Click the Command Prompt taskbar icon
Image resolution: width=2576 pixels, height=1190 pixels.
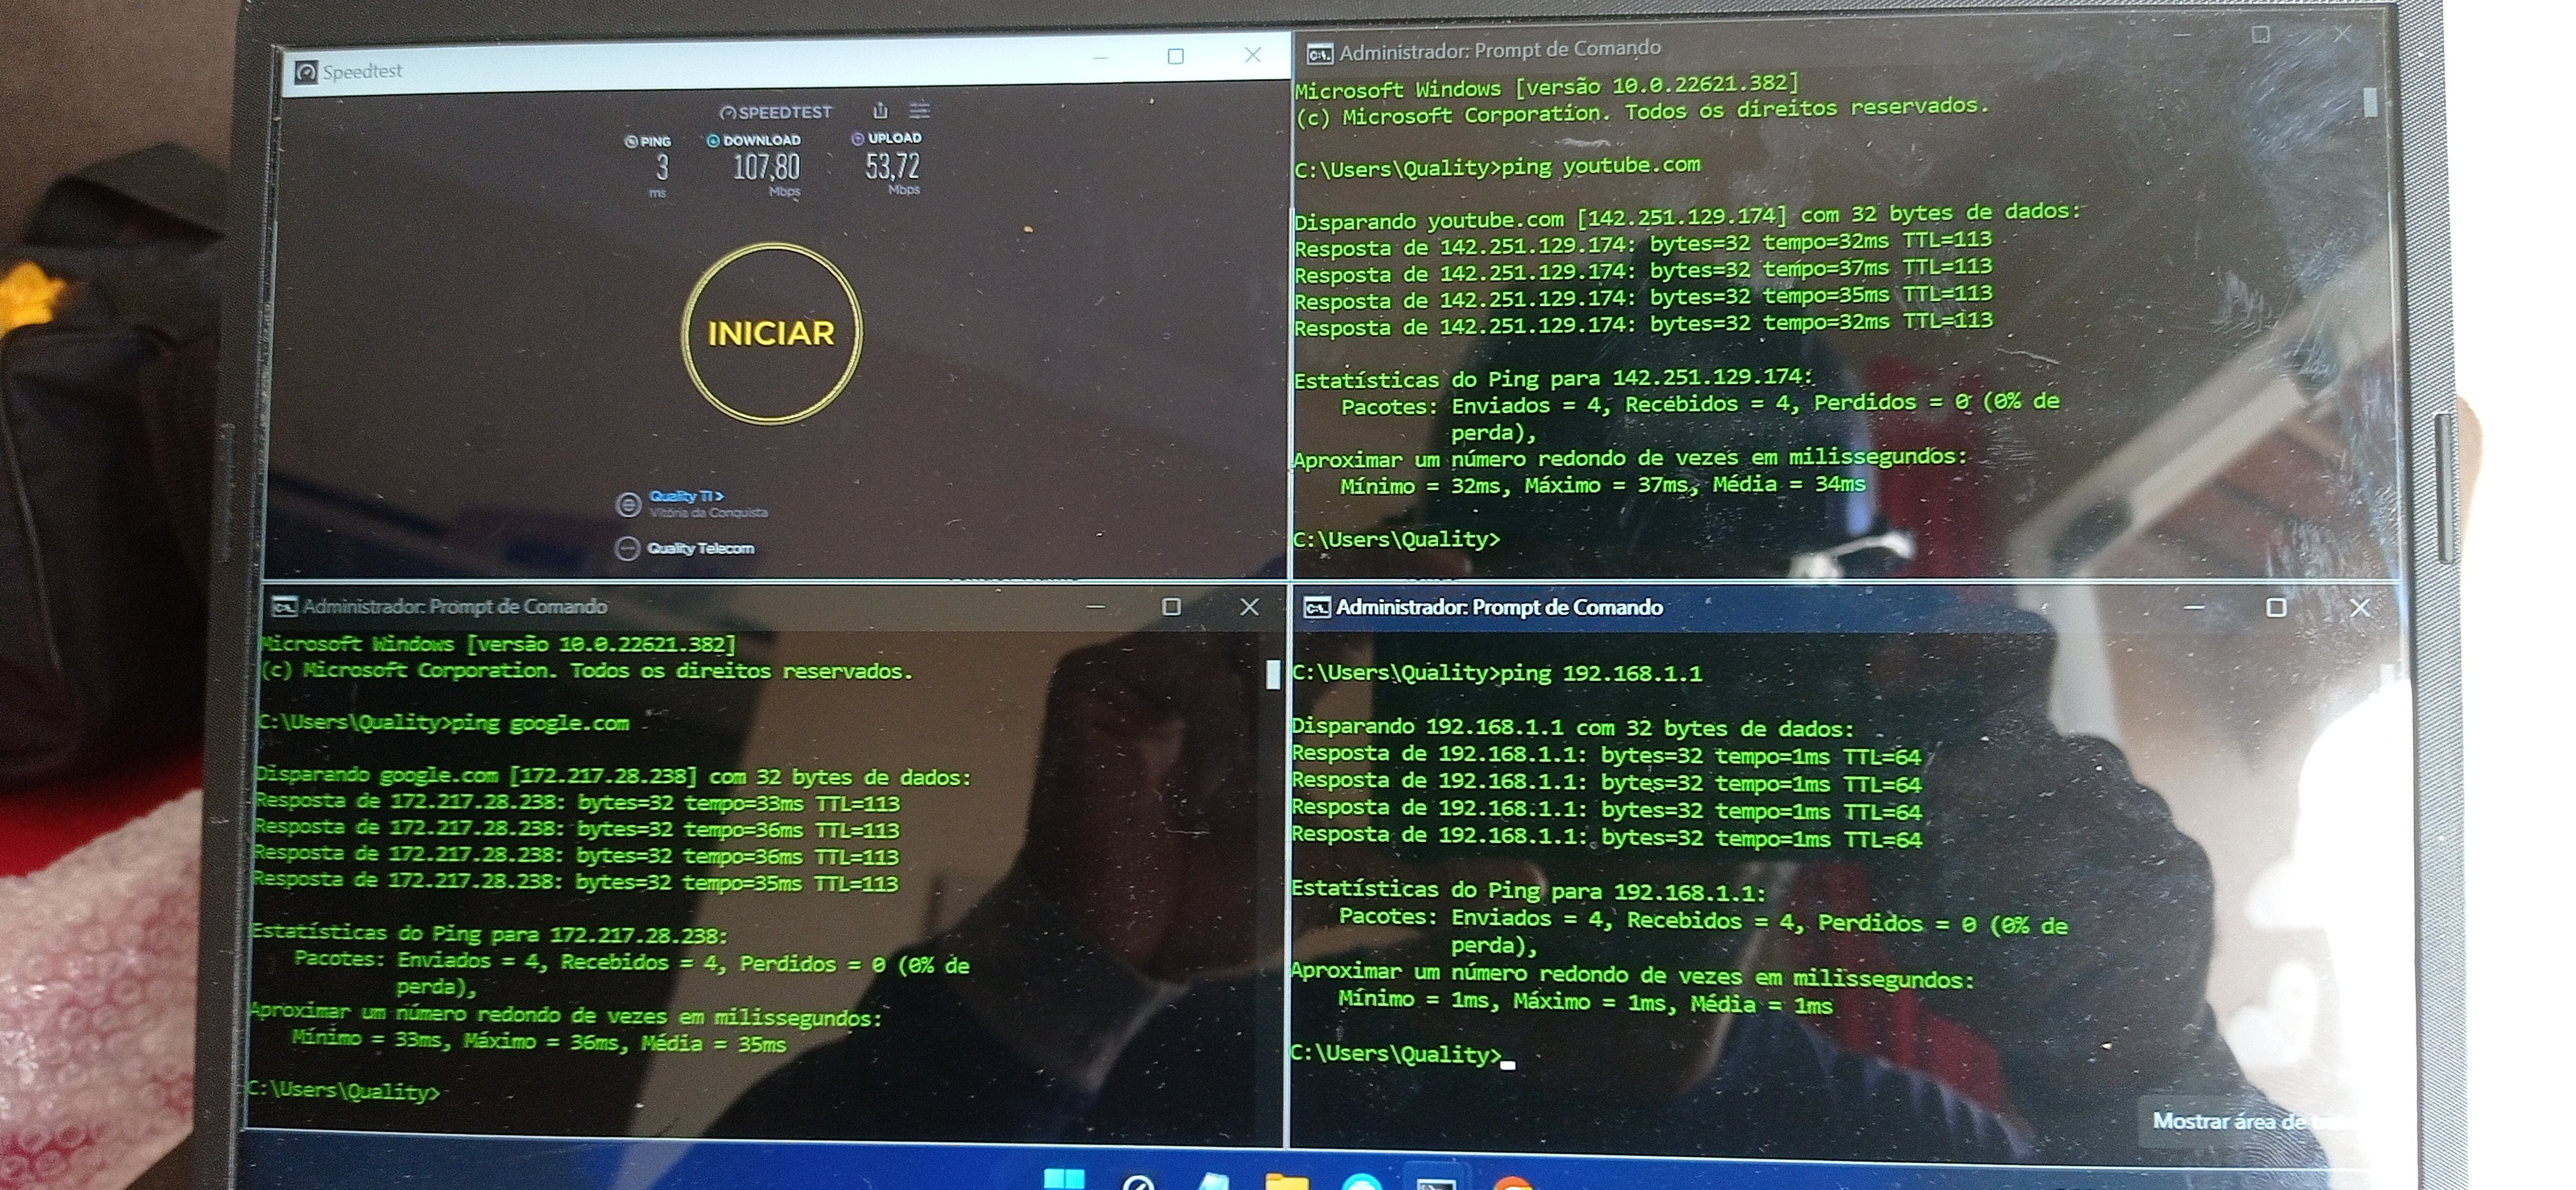tap(1436, 1184)
